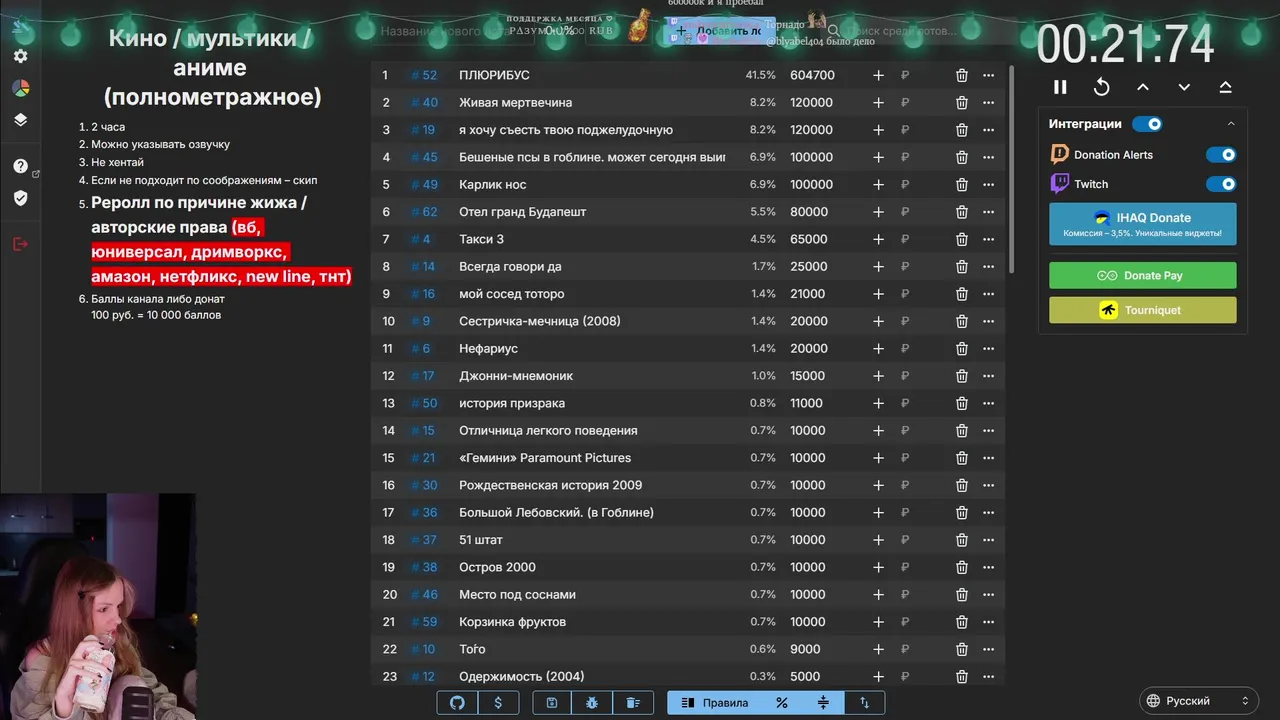Screen dimensions: 1280x720
Task: Click clear list trash icon in bottom toolbar
Action: coord(633,703)
